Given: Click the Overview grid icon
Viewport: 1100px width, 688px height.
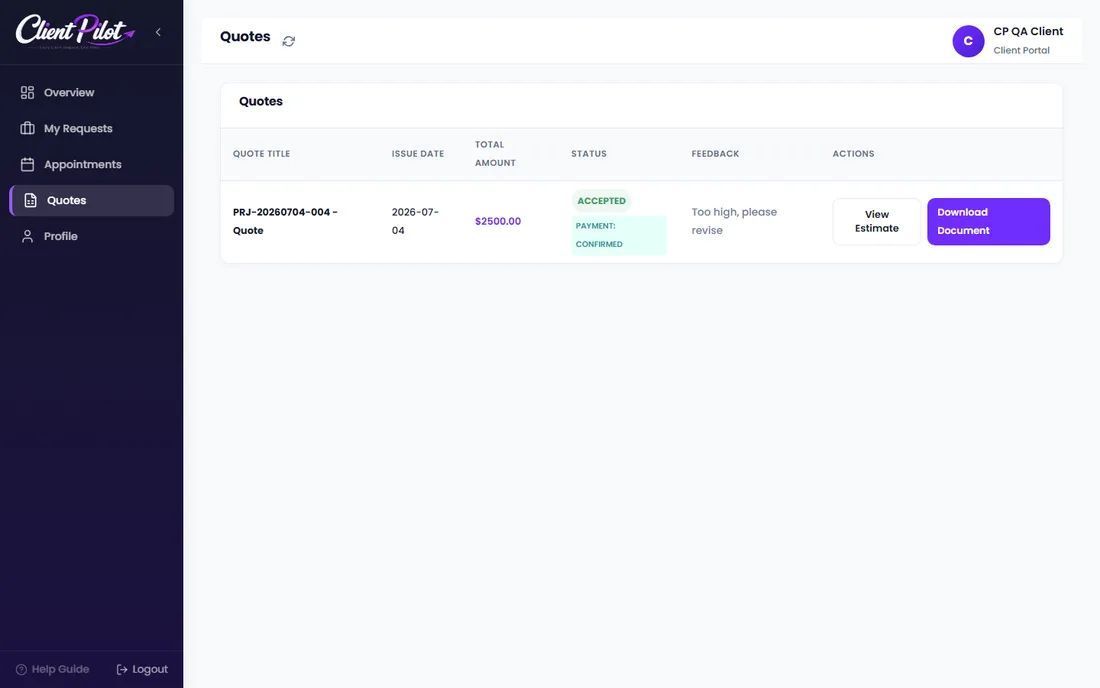Looking at the screenshot, I should tap(27, 93).
